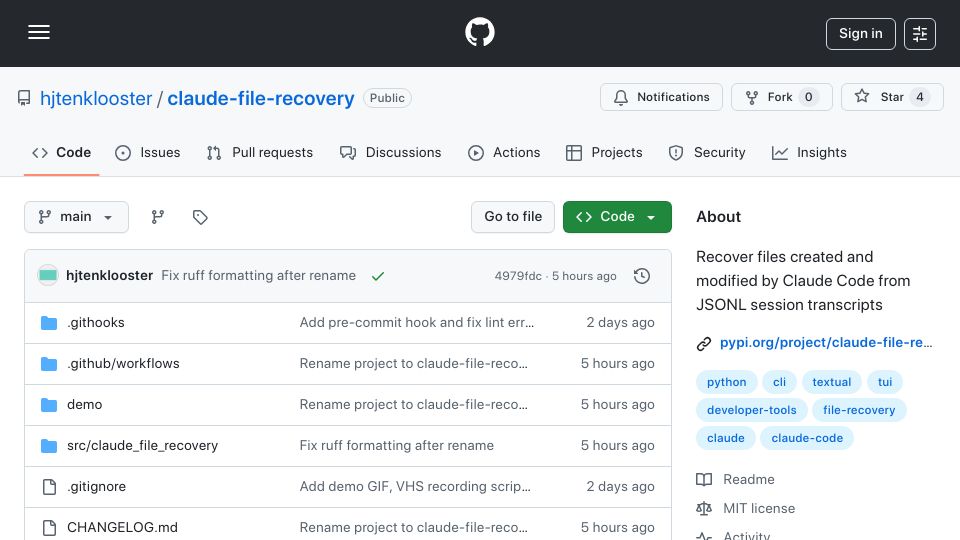Expand the main branch dropdown
This screenshot has width=960, height=540.
[x=77, y=217]
